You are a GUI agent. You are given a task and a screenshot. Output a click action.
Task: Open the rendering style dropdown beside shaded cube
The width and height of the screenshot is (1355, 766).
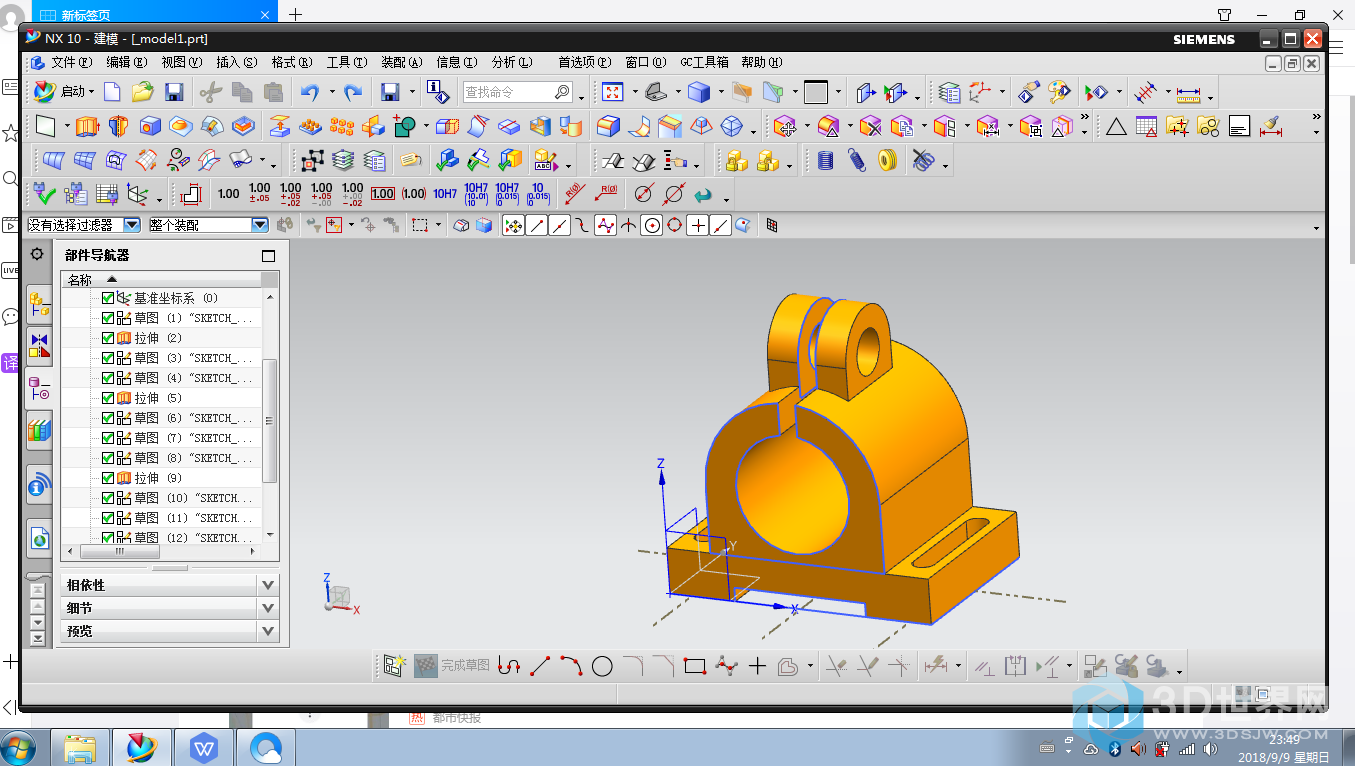point(721,93)
